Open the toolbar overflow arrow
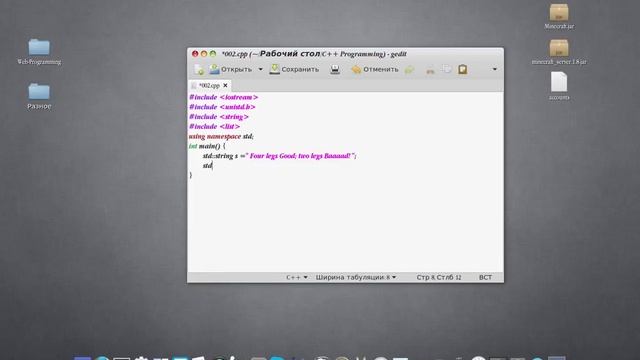640x360 pixels. [495, 69]
